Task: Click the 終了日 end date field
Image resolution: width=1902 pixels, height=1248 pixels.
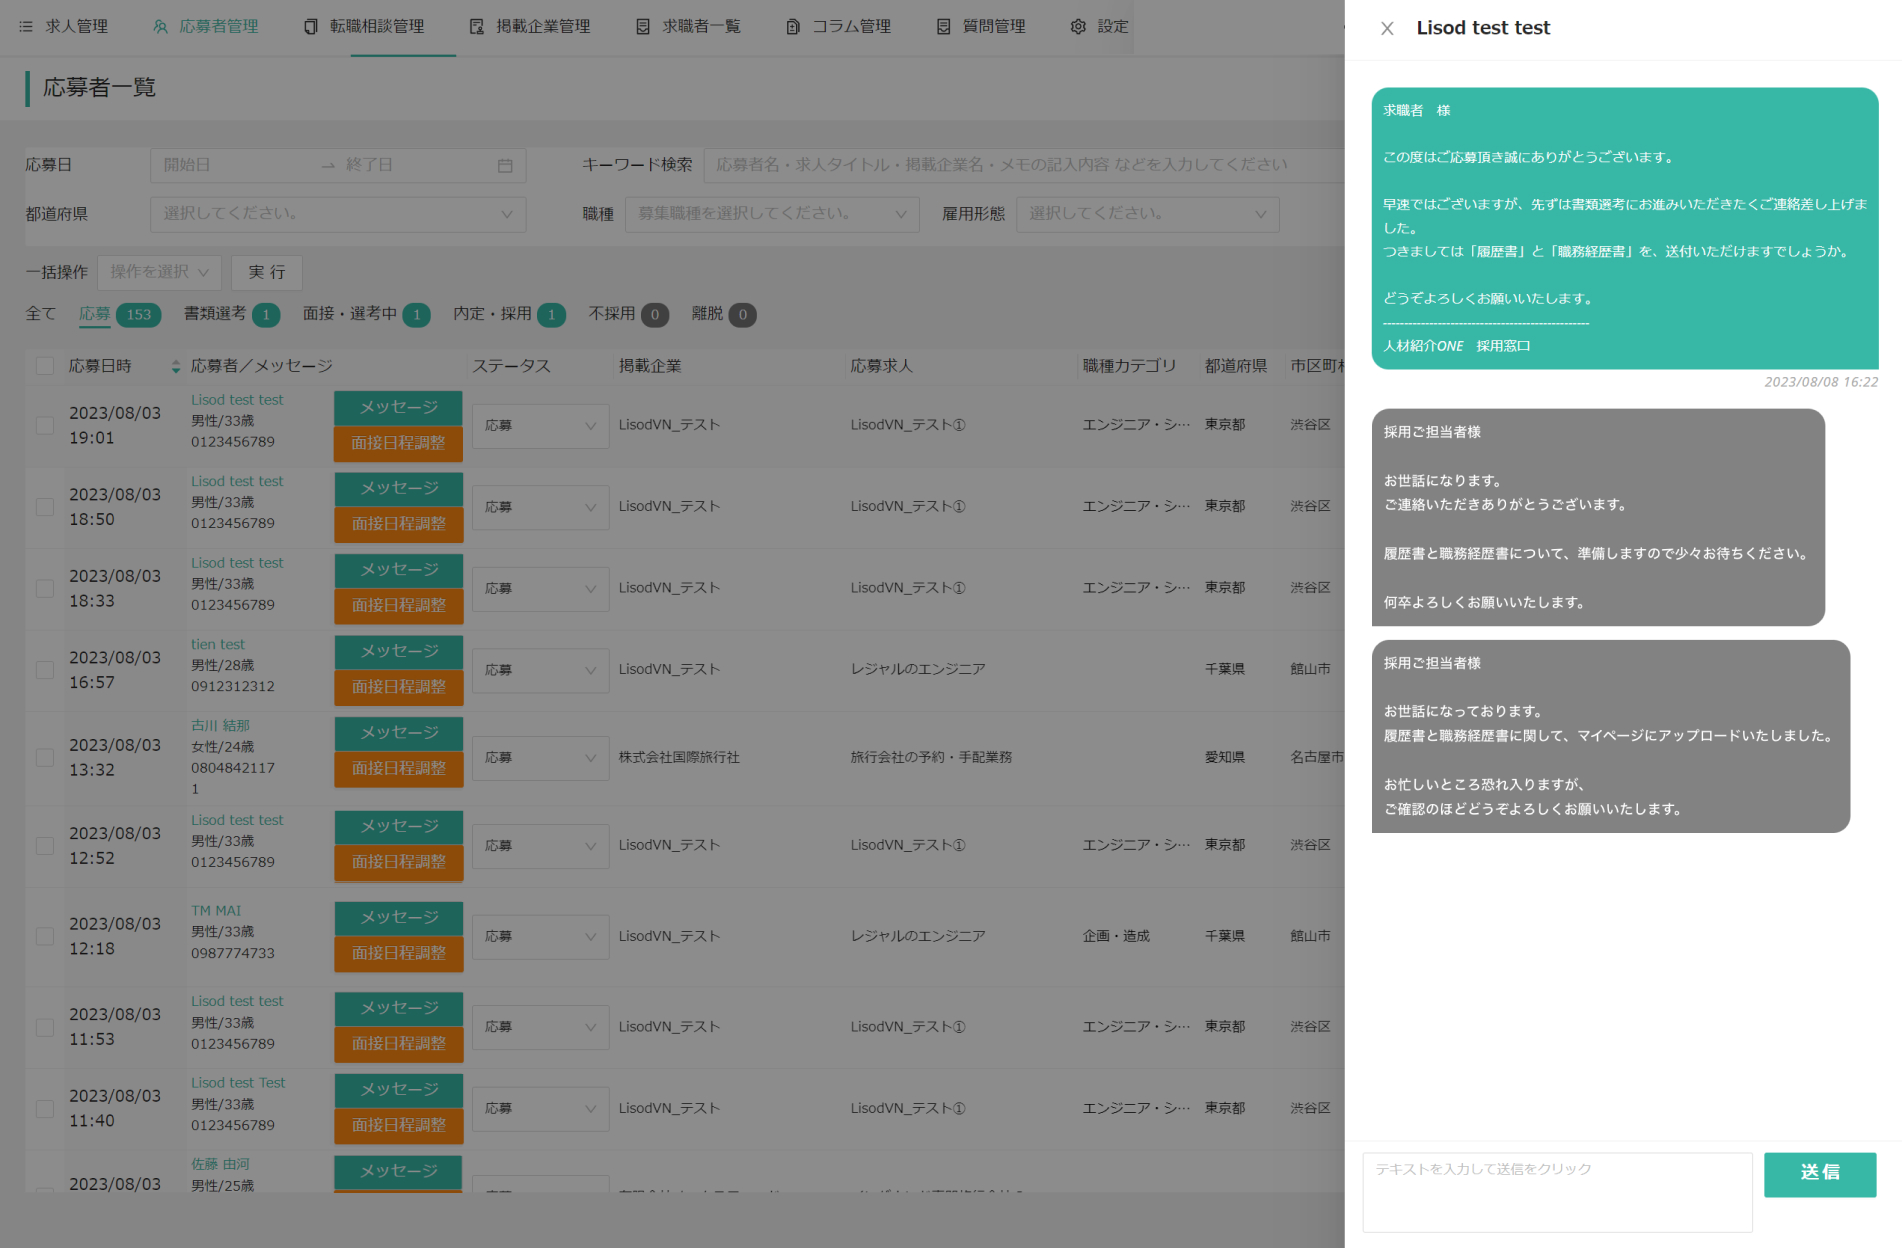Action: 415,165
